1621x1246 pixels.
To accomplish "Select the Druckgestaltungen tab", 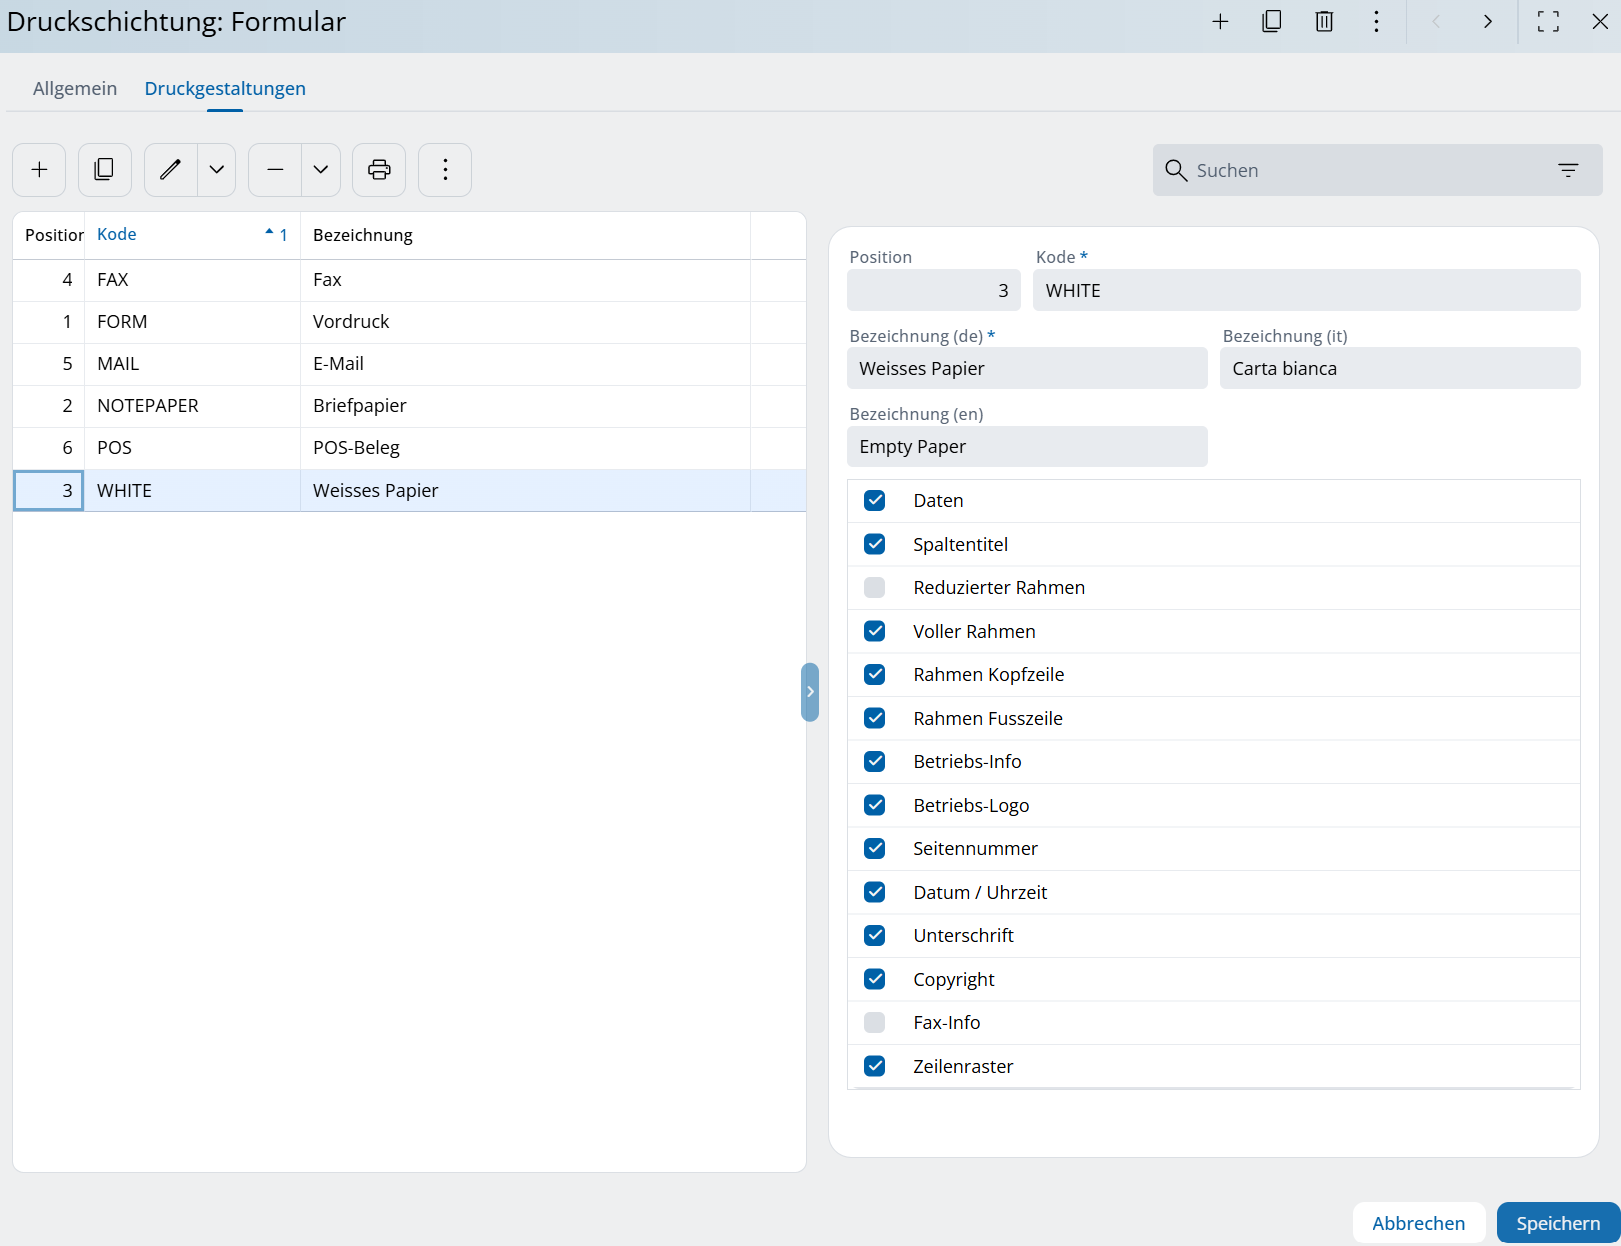I will pos(225,88).
